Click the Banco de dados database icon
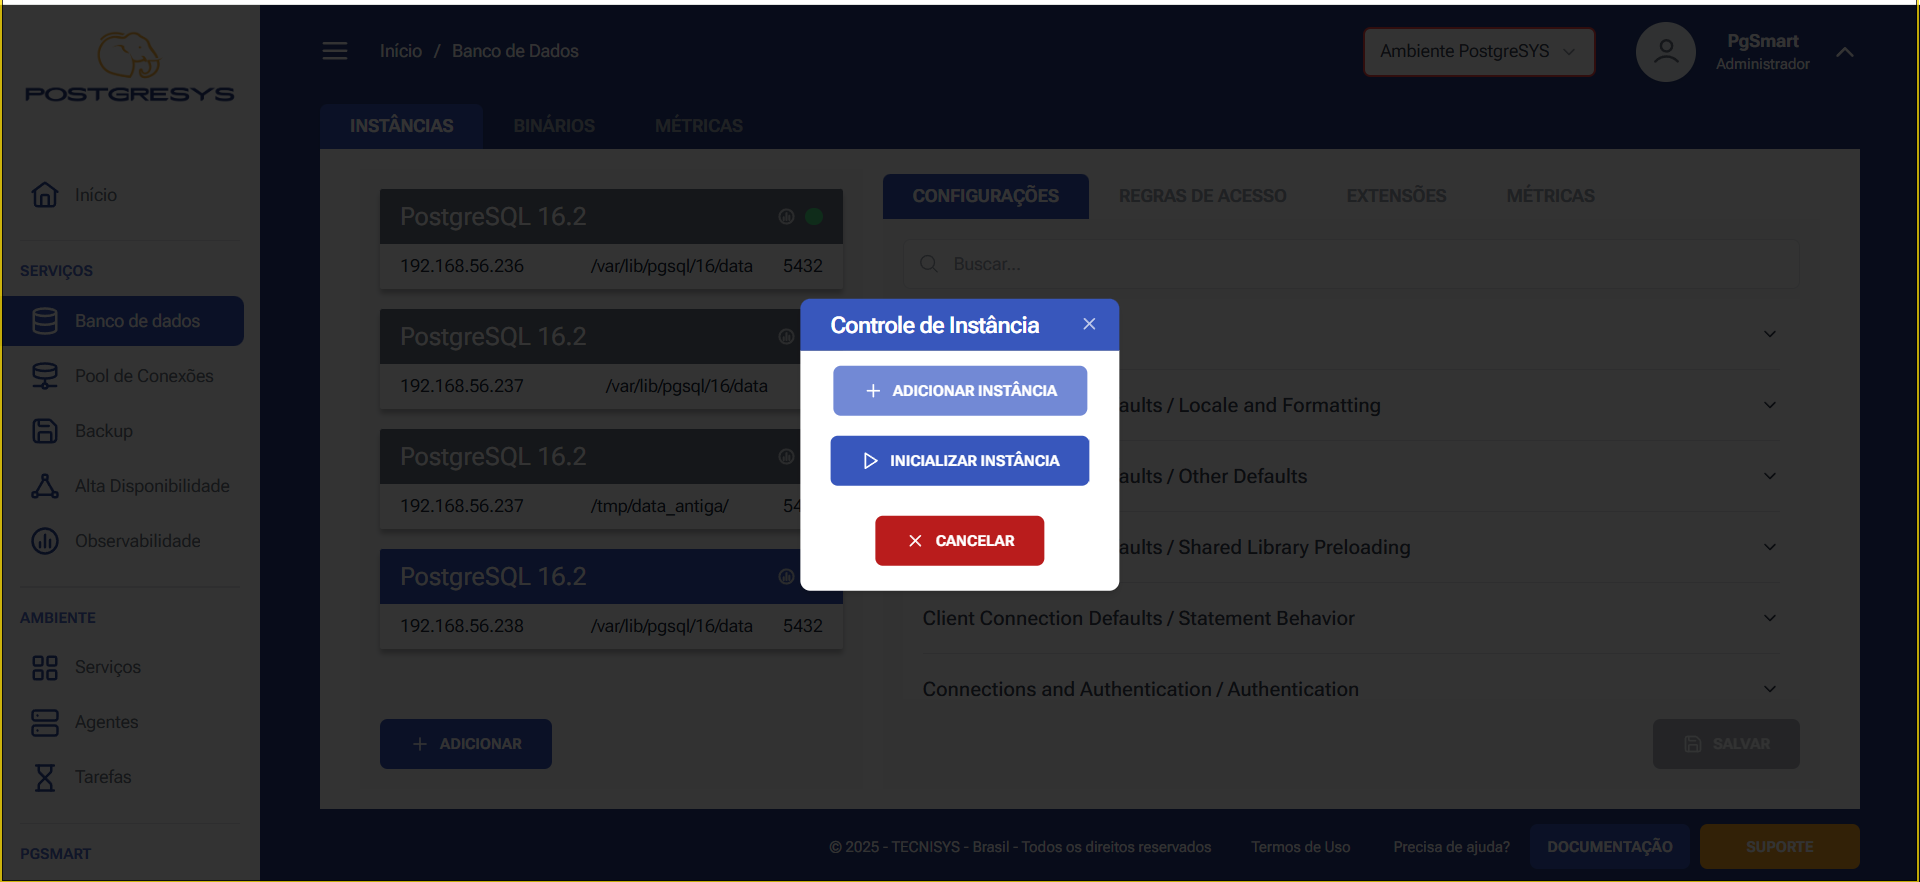The height and width of the screenshot is (882, 1920). [45, 321]
